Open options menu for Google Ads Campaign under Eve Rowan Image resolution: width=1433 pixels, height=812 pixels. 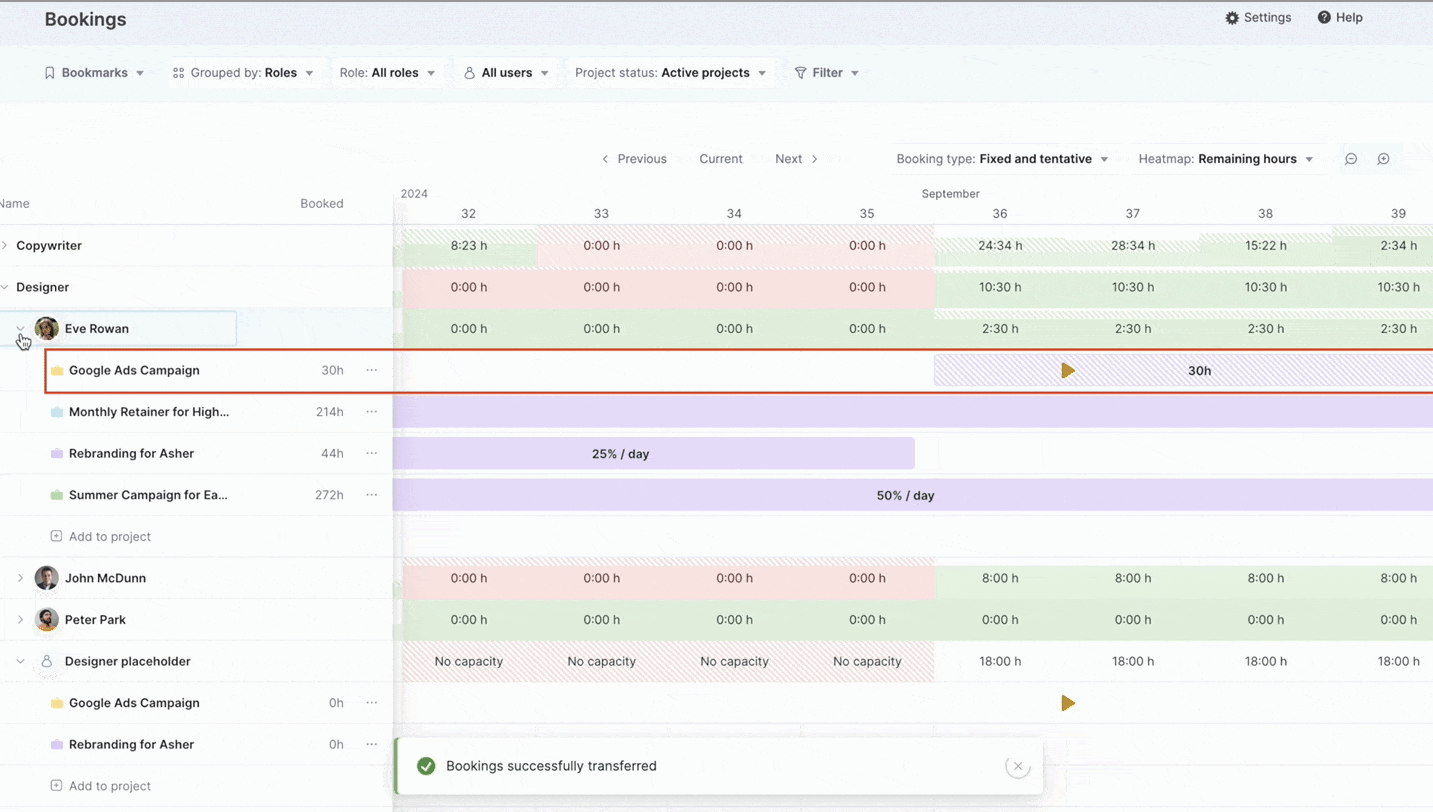point(372,370)
